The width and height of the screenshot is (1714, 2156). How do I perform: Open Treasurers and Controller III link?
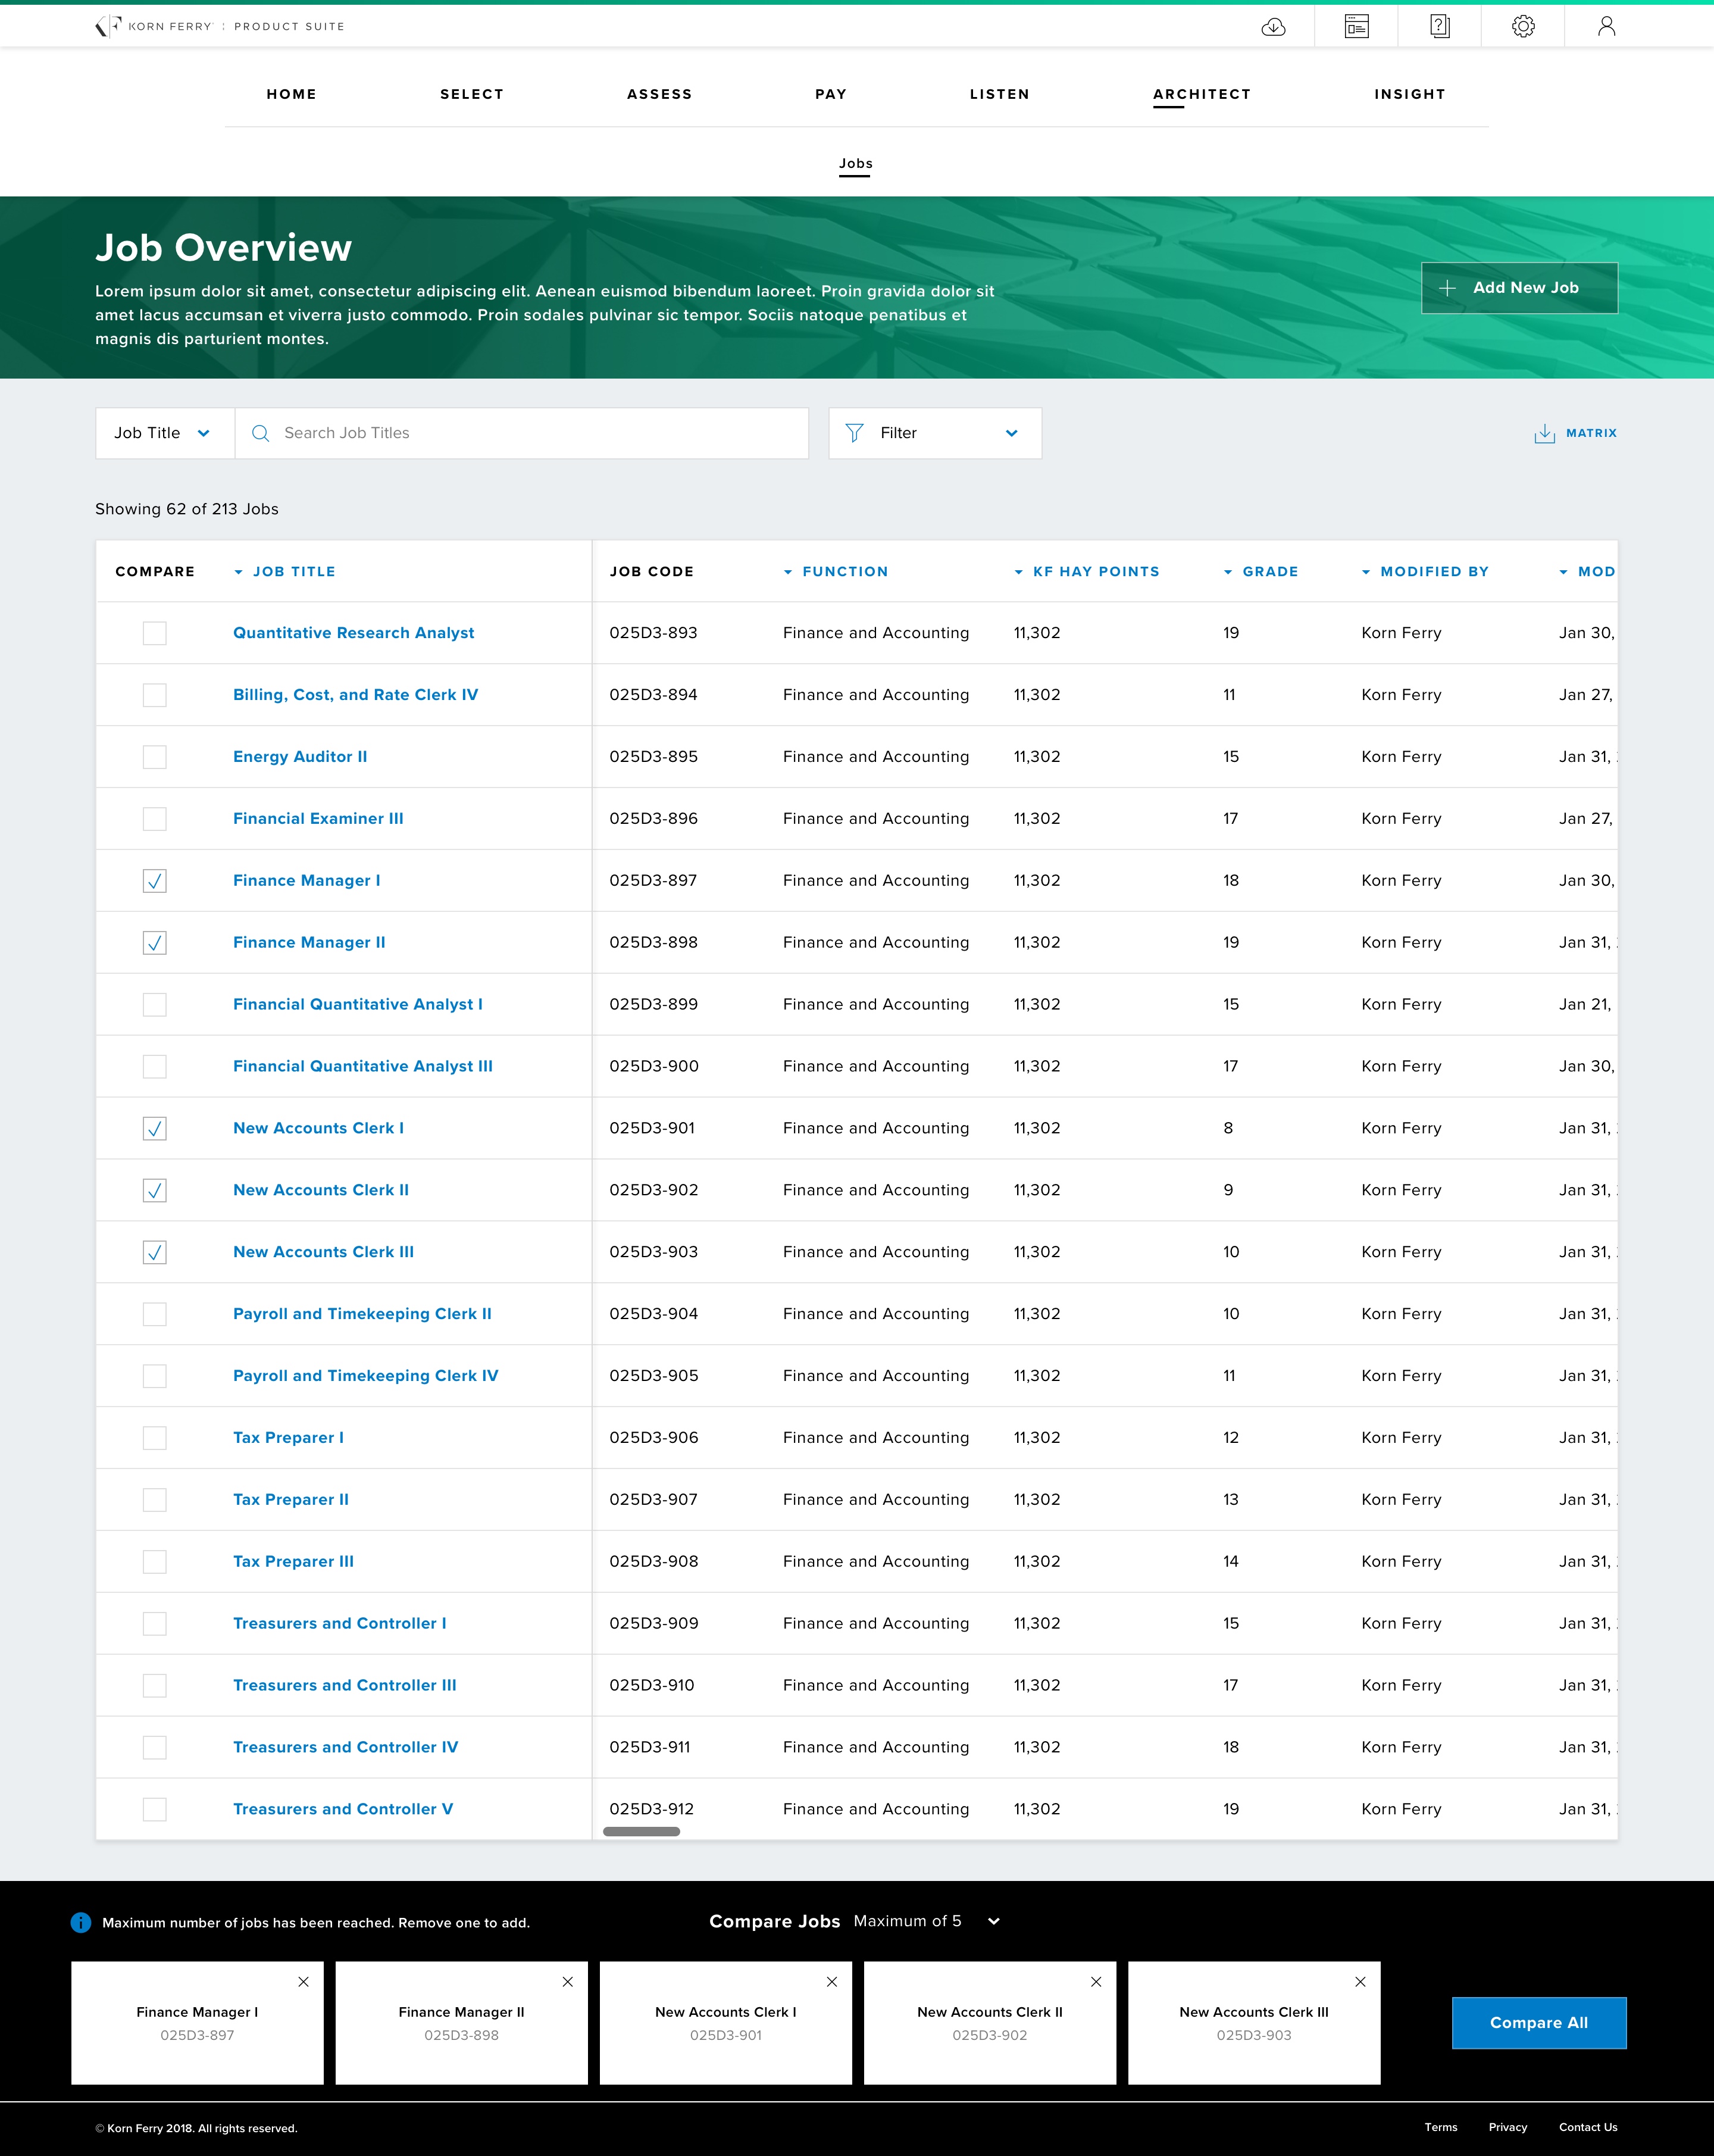point(344,1685)
